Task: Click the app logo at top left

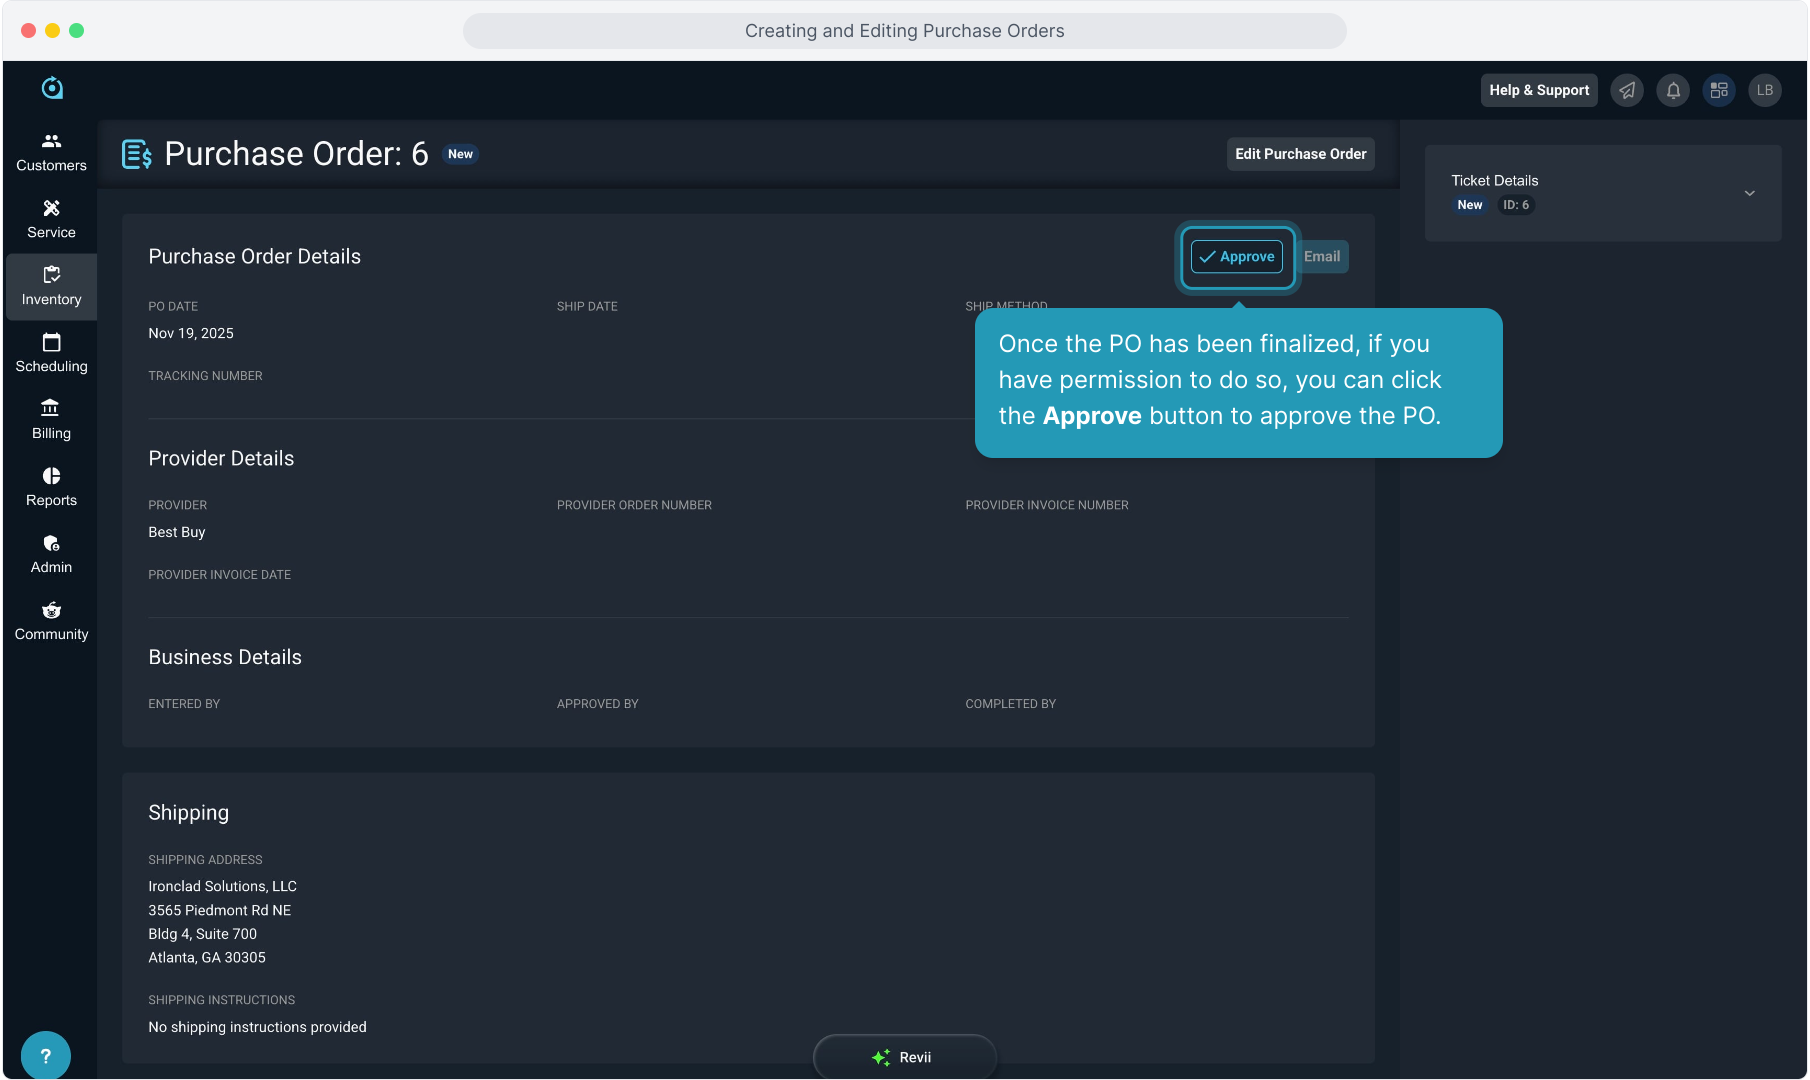Action: coord(52,88)
